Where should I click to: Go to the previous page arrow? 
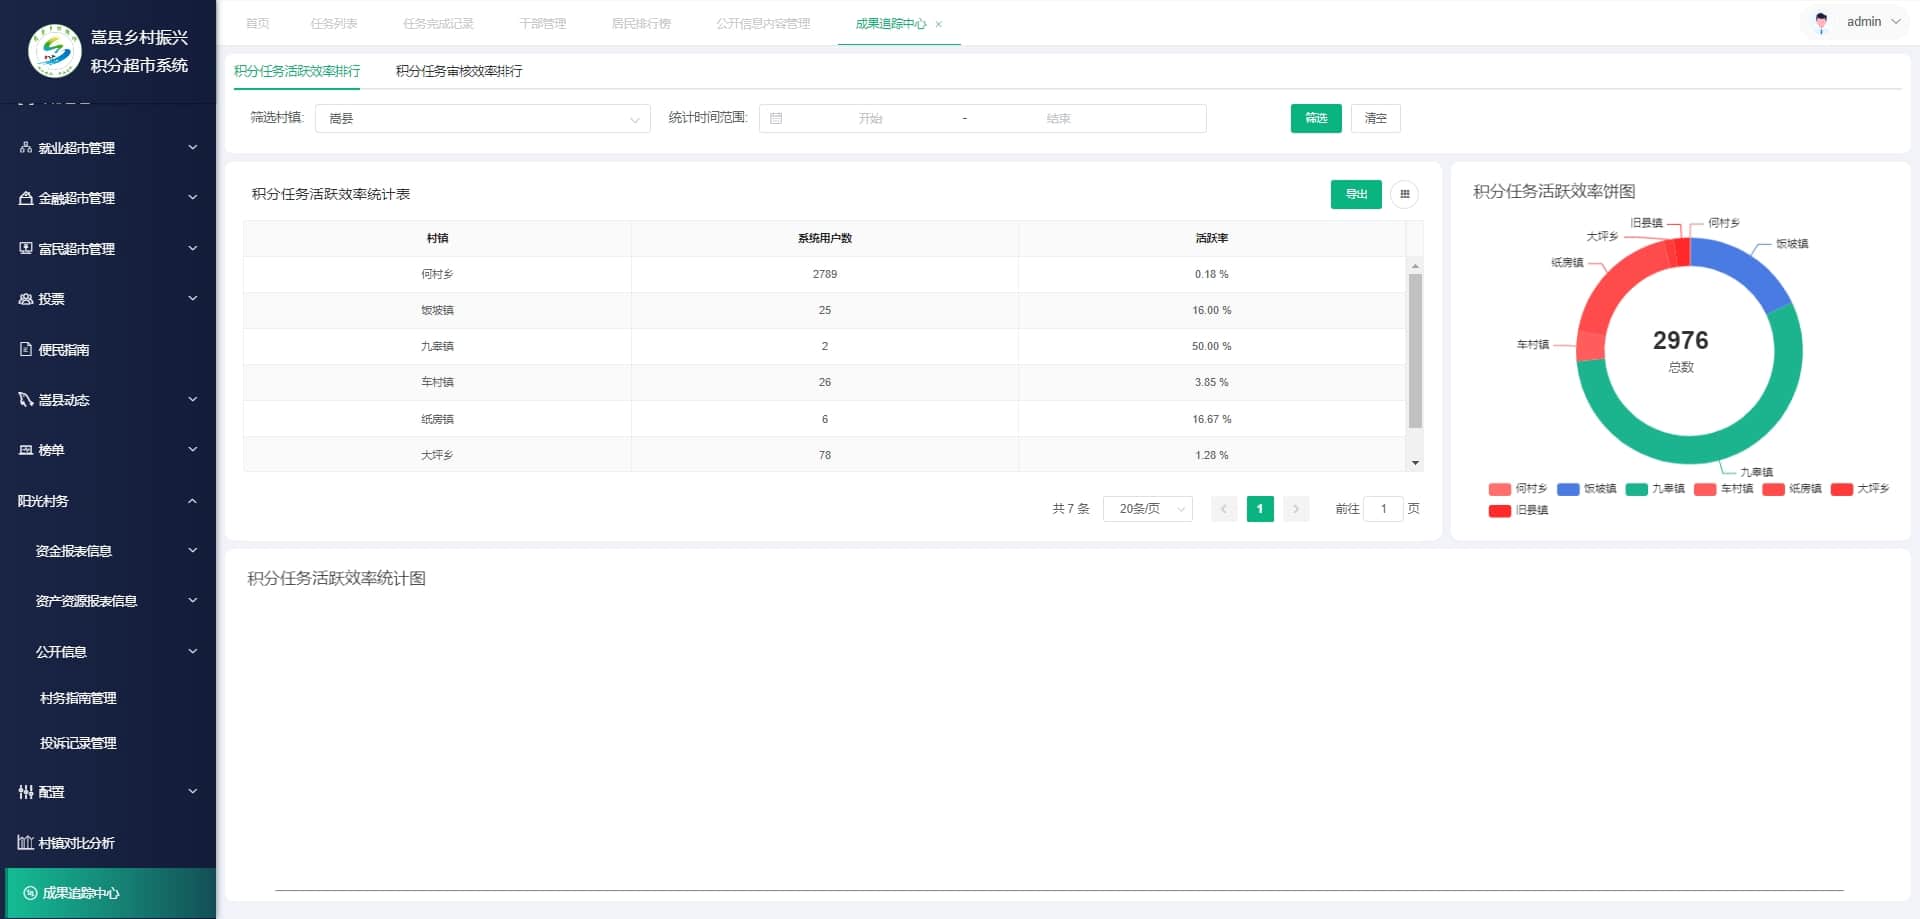(1224, 509)
